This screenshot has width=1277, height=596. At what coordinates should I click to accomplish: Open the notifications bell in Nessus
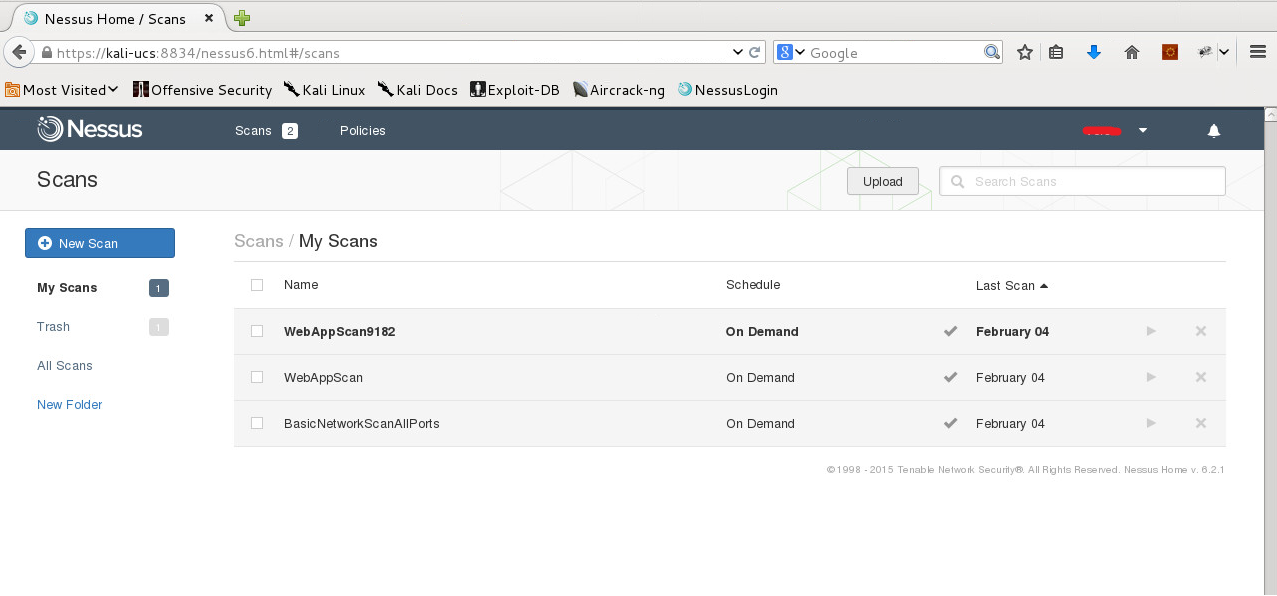1214,131
